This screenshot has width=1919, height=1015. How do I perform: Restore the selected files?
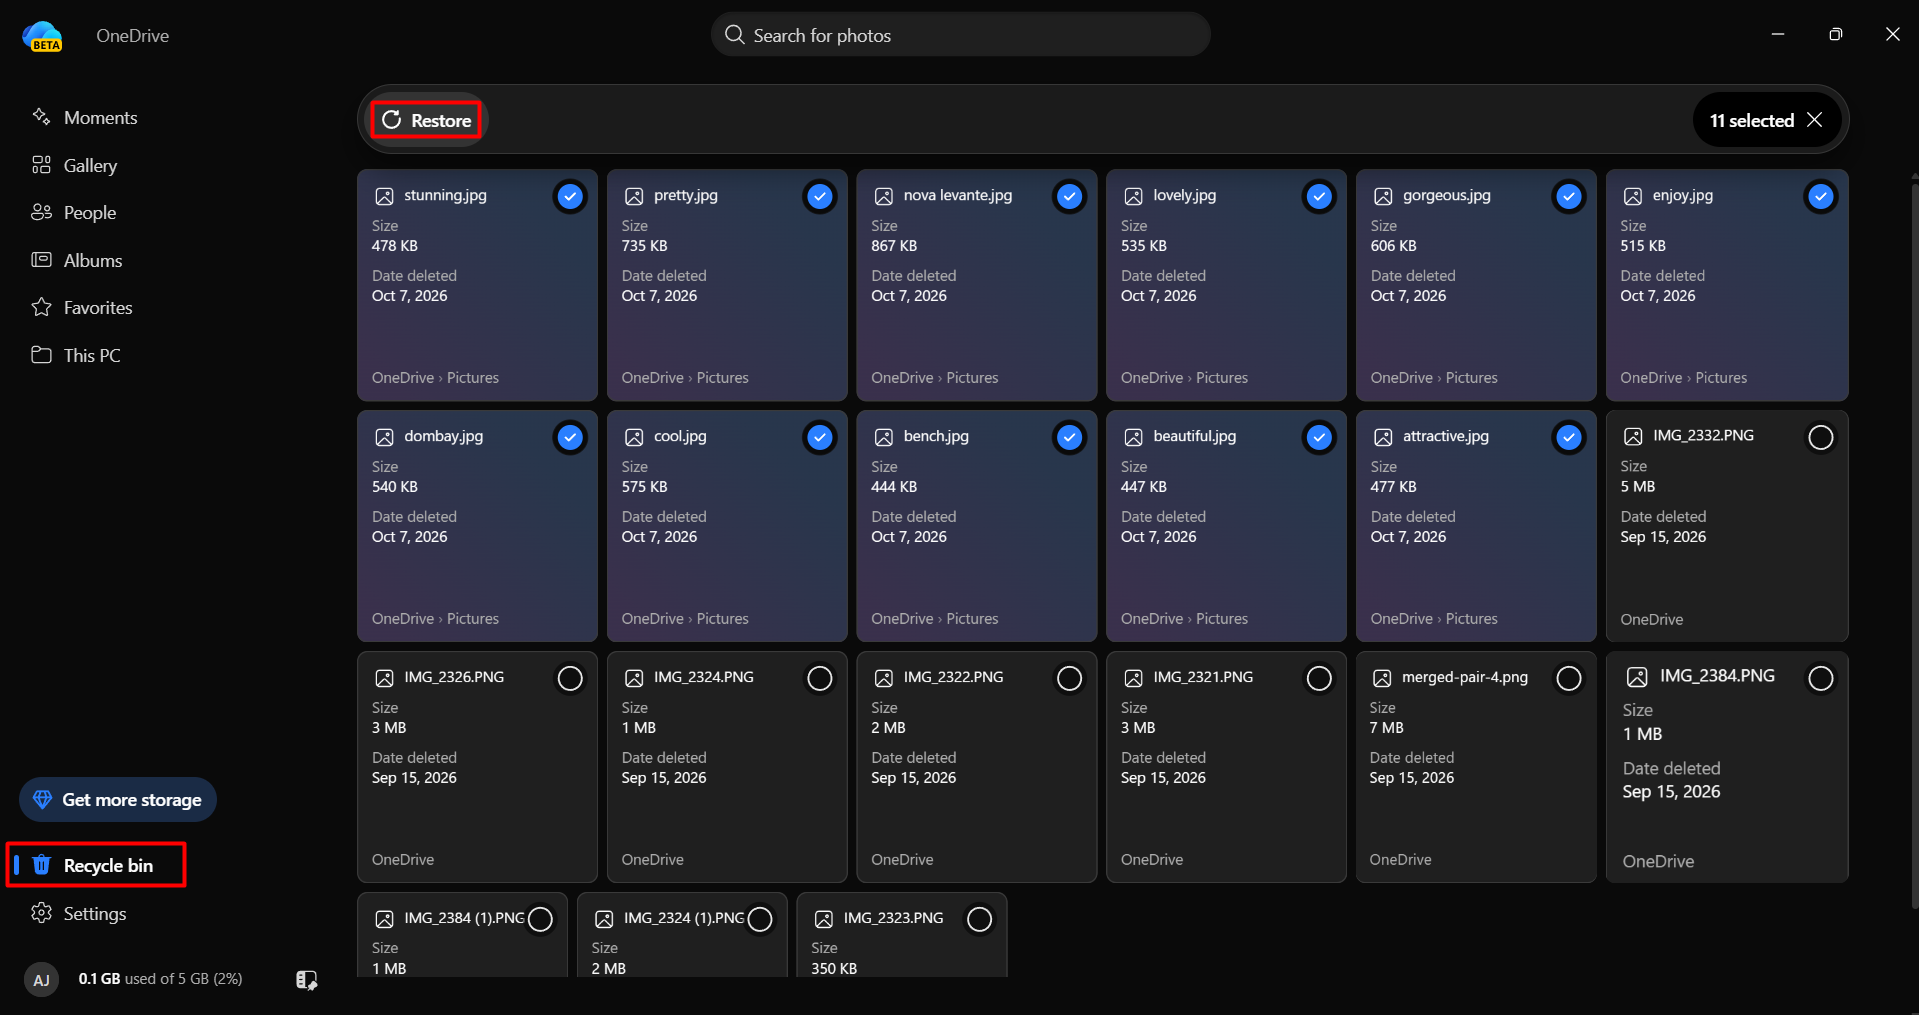pos(426,120)
